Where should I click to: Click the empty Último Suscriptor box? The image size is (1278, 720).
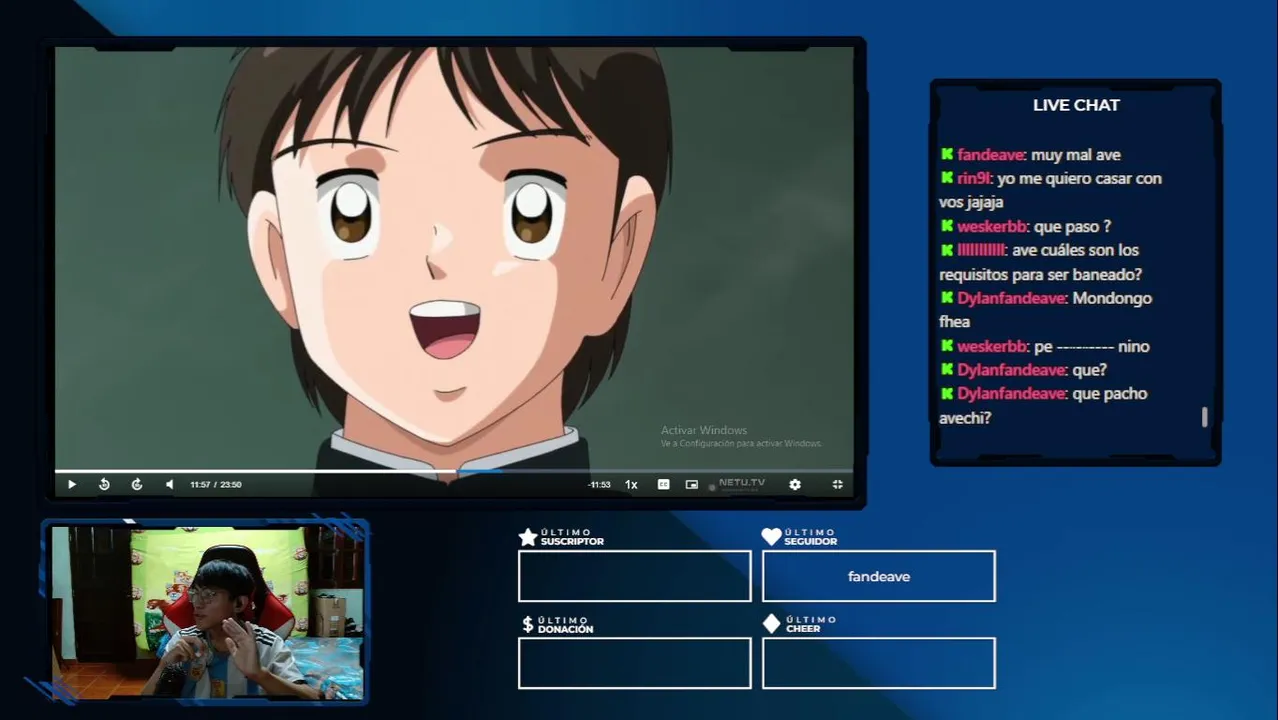pos(635,576)
